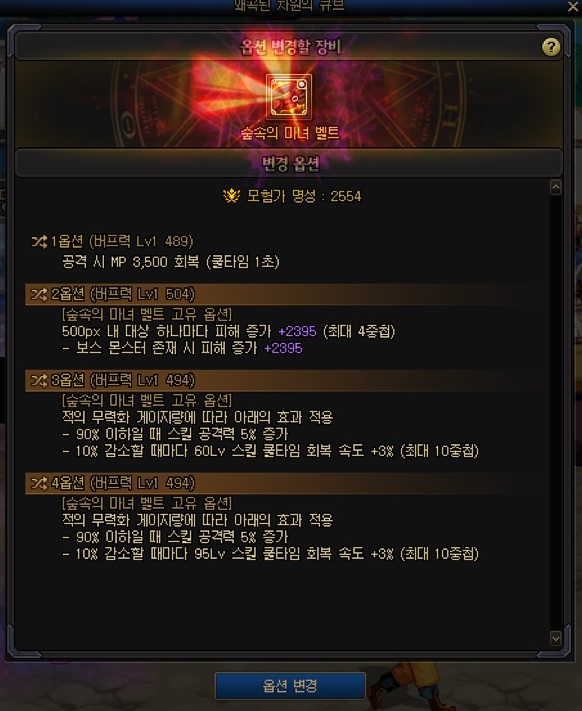Click the 변경 옵션 section header
The width and height of the screenshot is (582, 711).
[x=289, y=163]
